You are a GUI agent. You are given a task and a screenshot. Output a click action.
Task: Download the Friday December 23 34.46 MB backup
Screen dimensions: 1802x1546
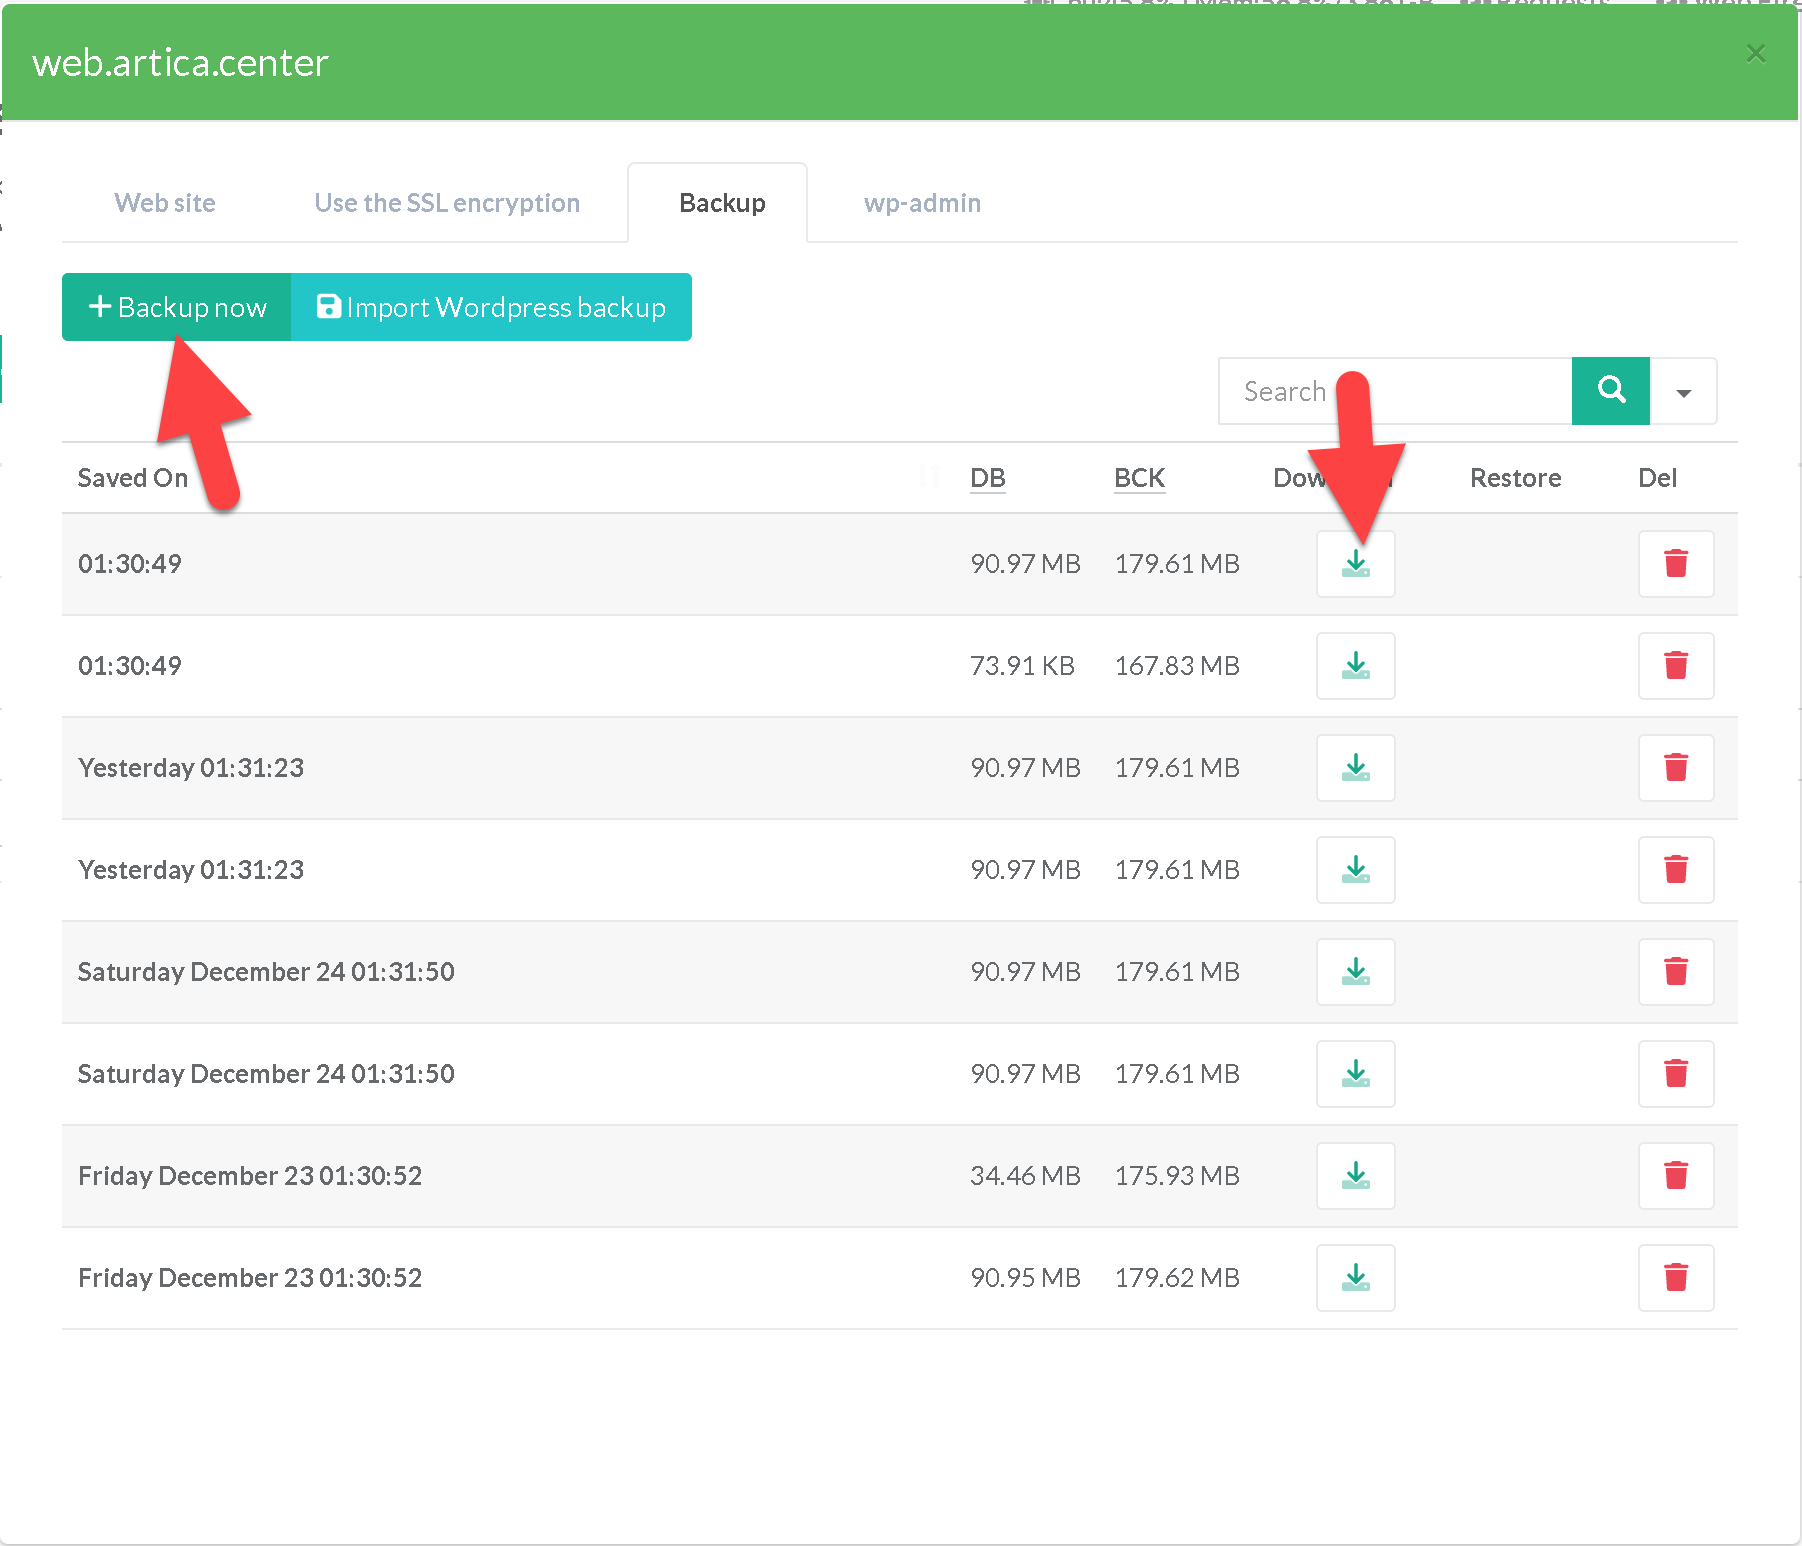click(x=1355, y=1176)
